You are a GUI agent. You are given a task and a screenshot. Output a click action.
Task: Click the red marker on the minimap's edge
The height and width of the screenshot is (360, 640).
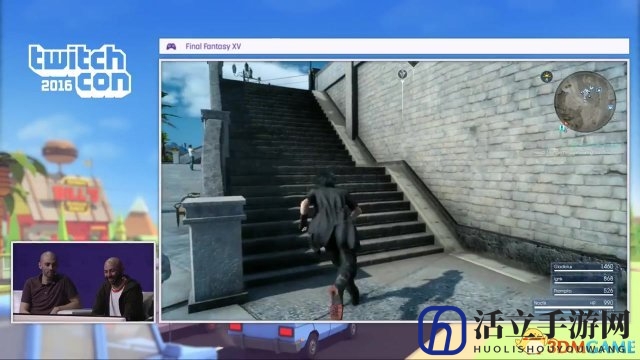pyautogui.click(x=566, y=122)
